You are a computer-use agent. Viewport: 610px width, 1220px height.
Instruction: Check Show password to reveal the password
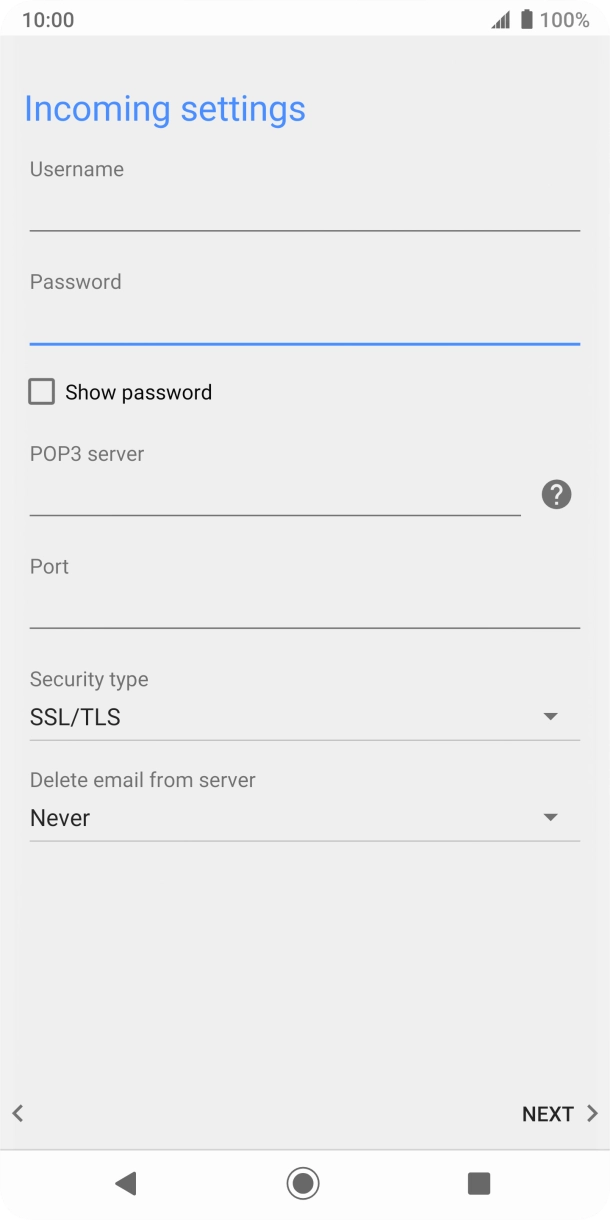coord(41,391)
